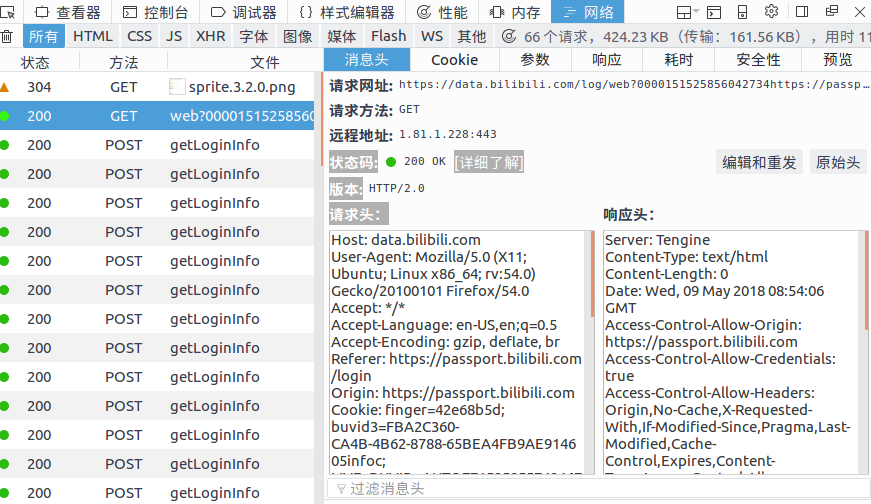Open the Cookie tab

(x=454, y=59)
